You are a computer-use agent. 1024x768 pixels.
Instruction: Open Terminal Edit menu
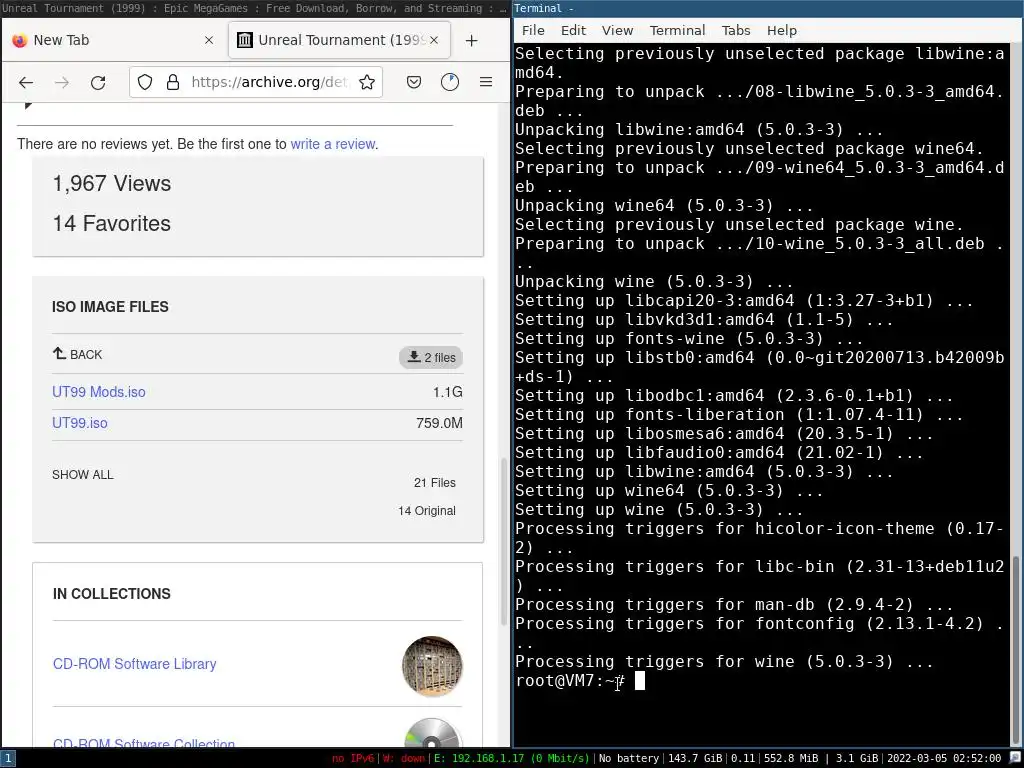point(573,31)
